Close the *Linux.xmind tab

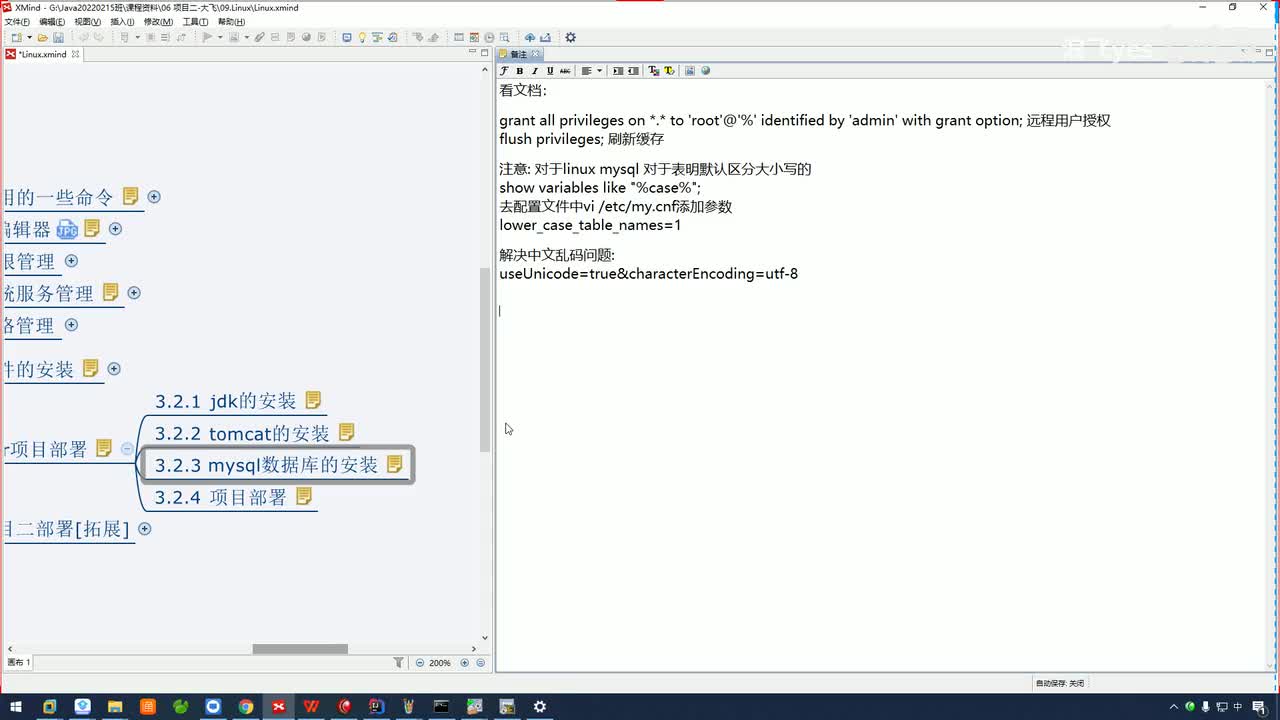point(75,54)
